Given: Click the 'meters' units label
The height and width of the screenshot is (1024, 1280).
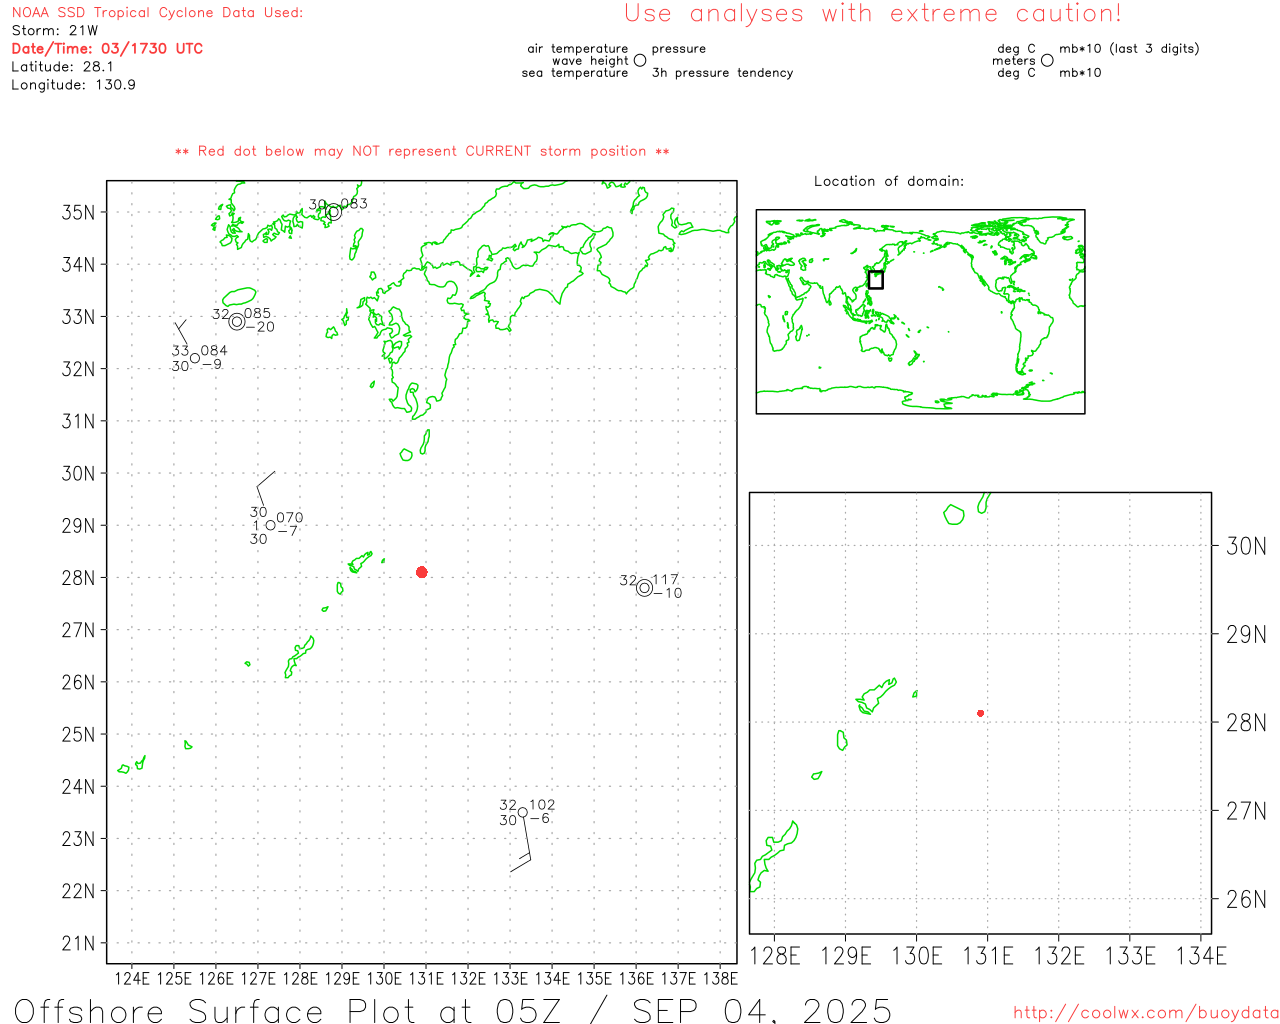Looking at the screenshot, I should tap(1014, 60).
